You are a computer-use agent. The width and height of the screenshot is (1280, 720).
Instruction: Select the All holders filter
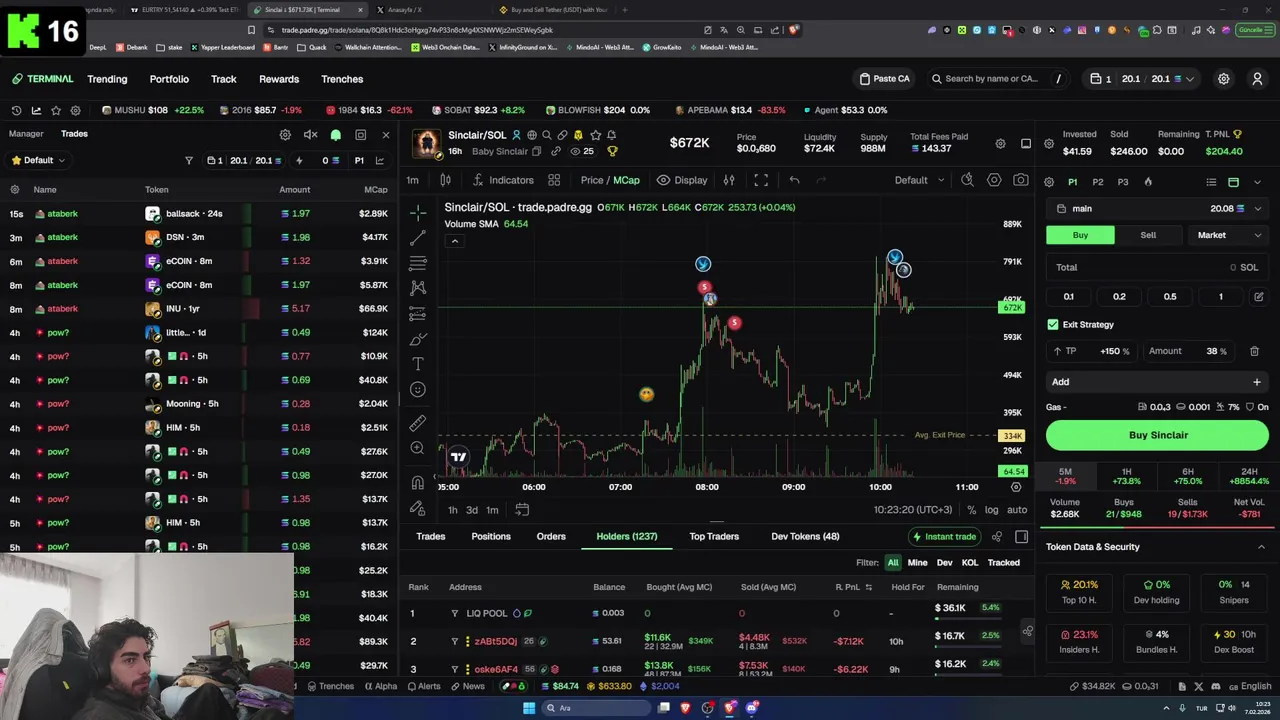893,563
